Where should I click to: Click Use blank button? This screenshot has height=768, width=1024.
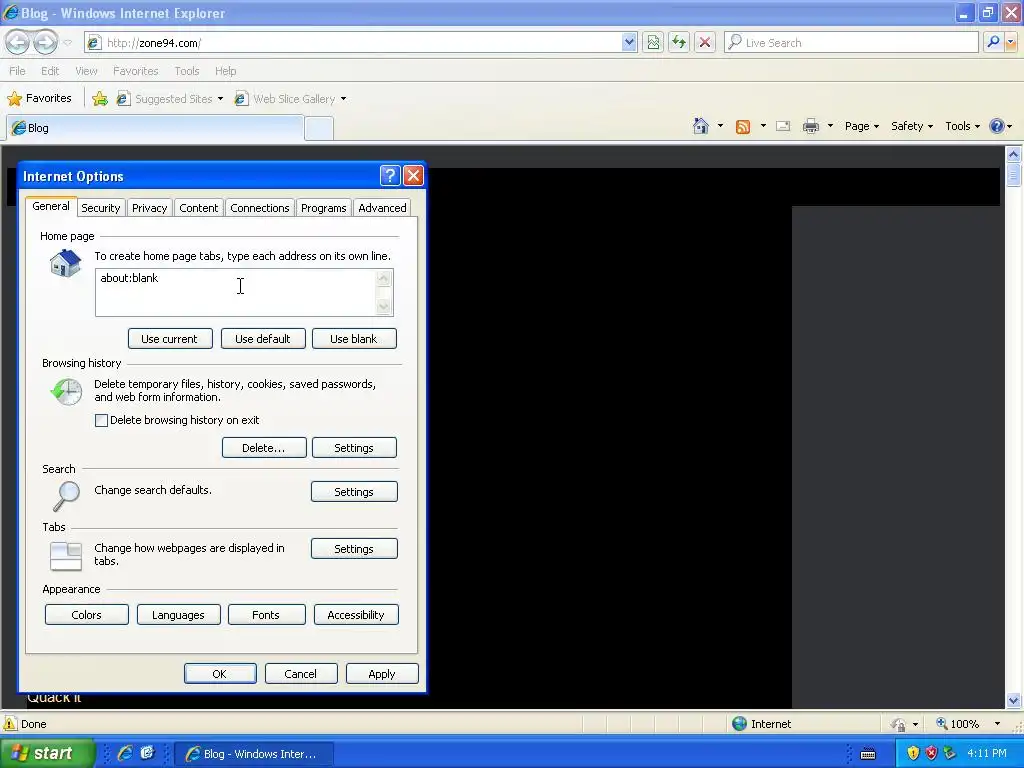click(x=354, y=339)
